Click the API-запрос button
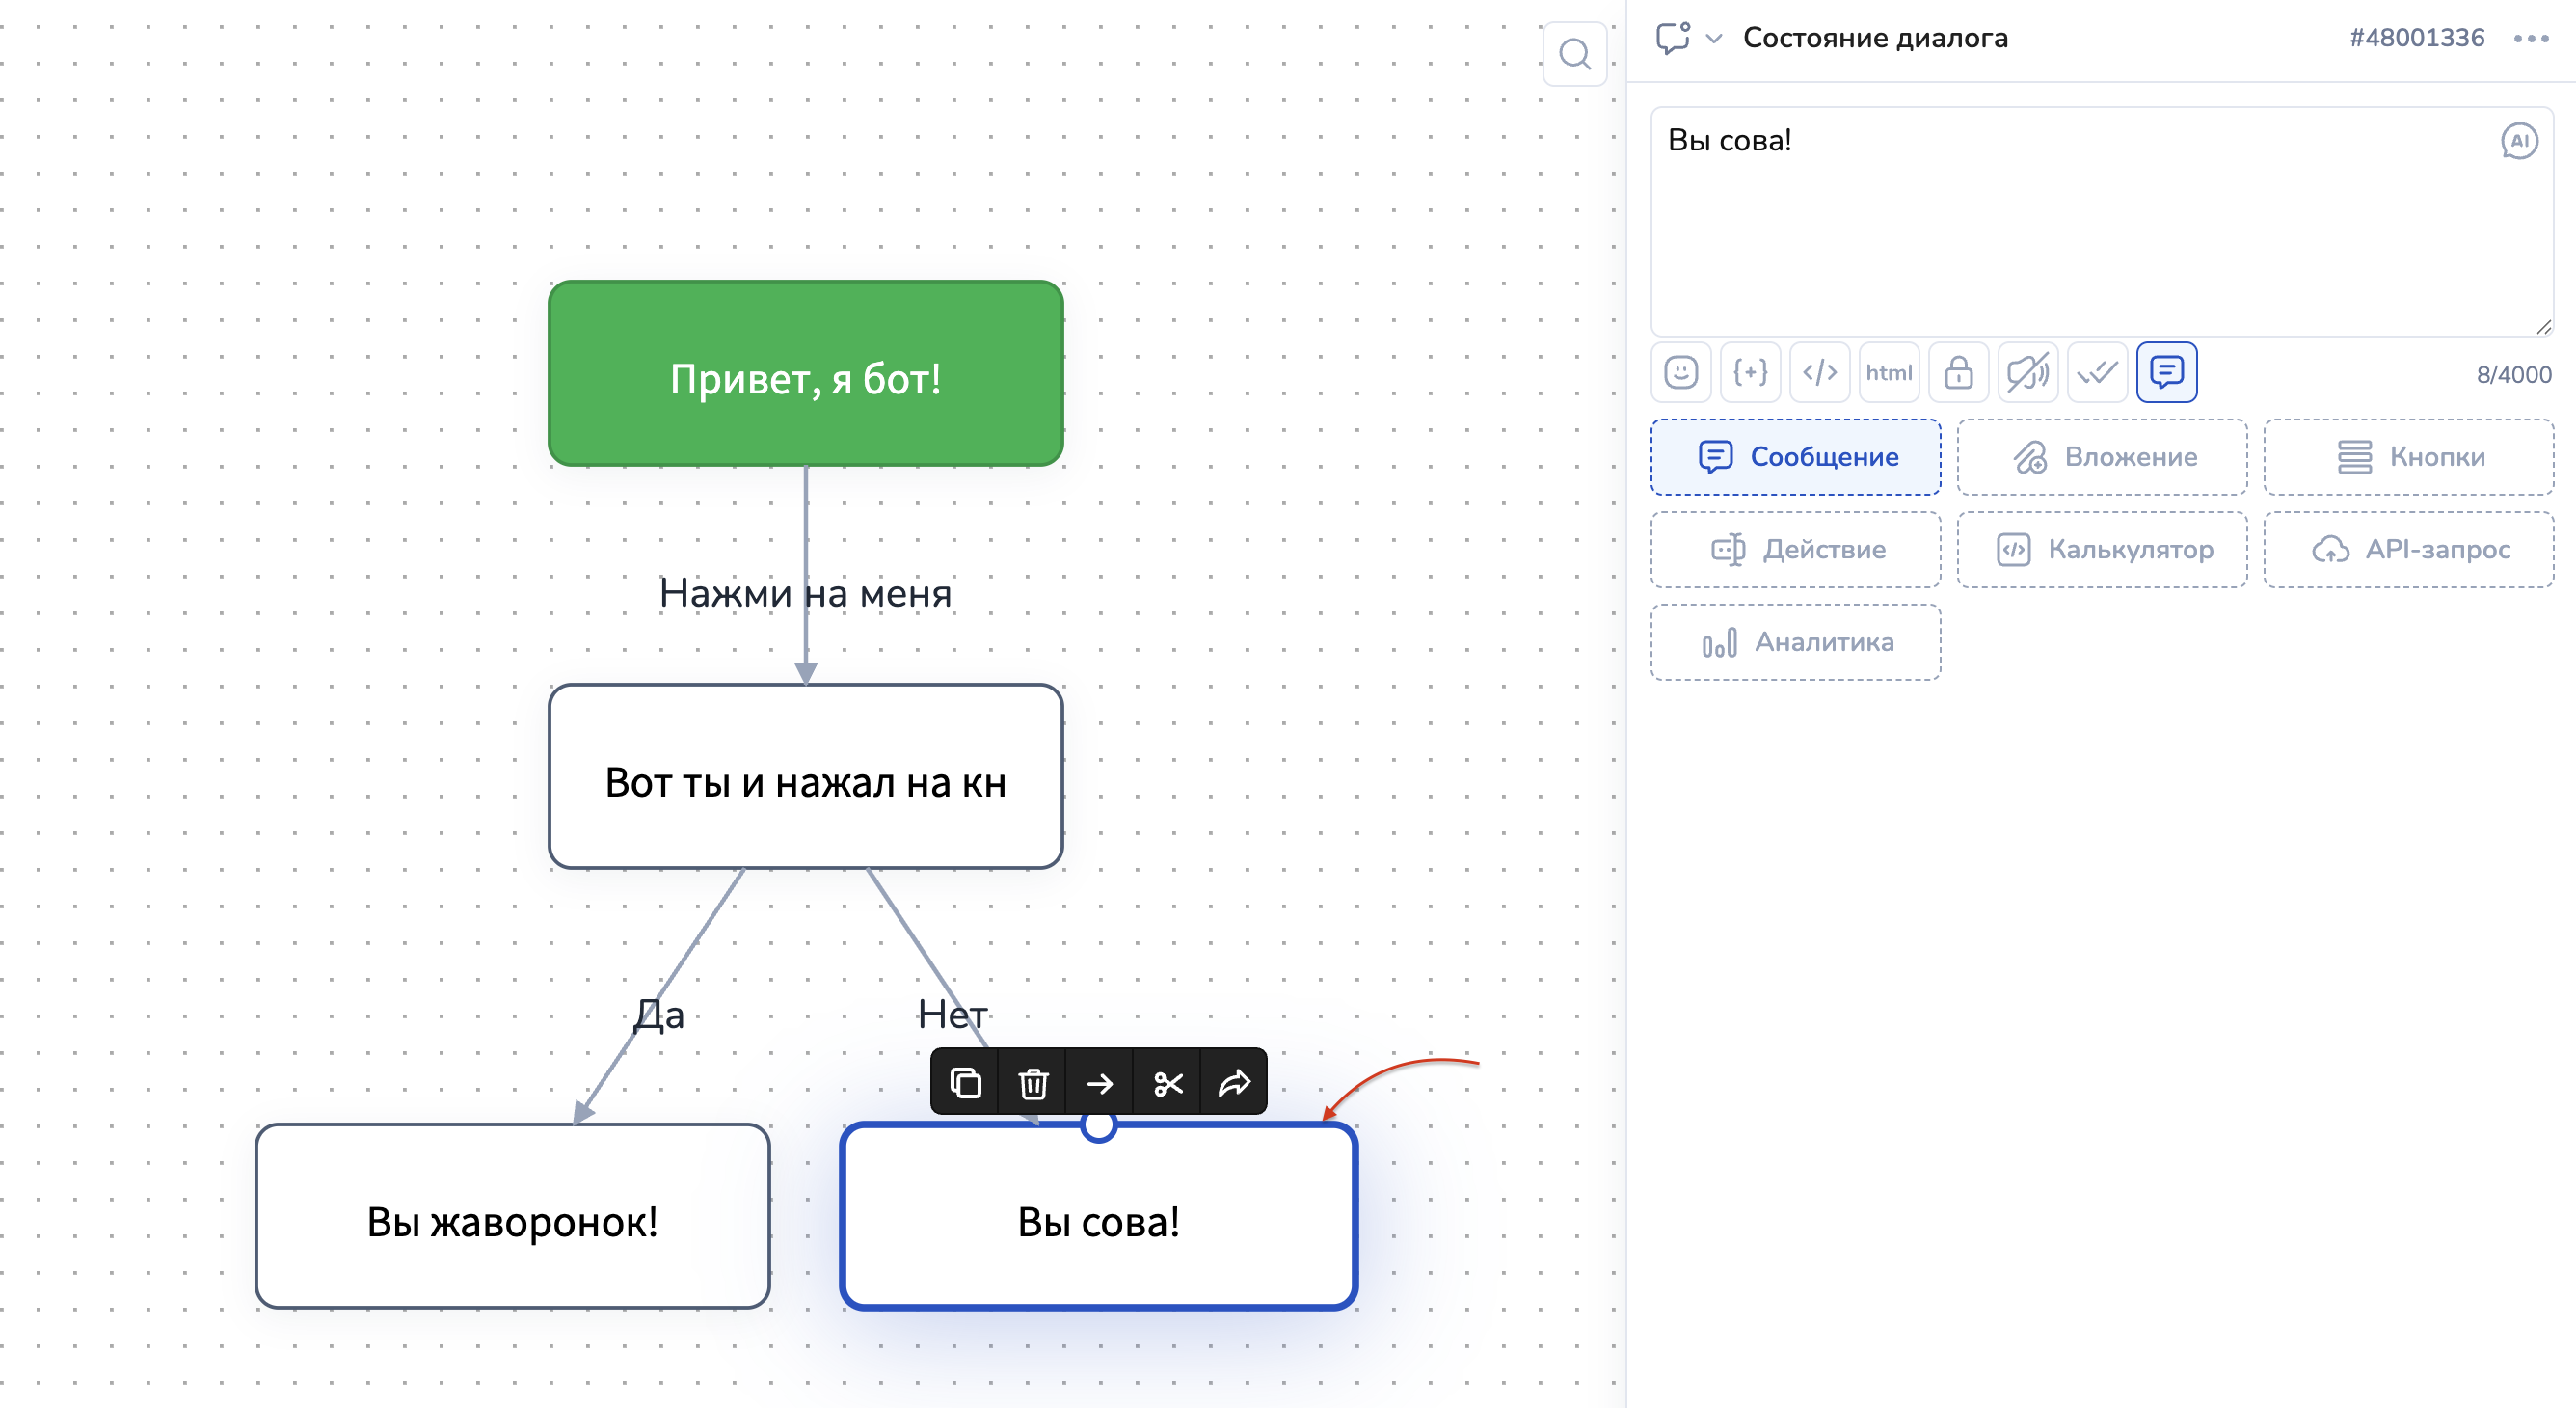The image size is (2576, 1408). click(2408, 550)
